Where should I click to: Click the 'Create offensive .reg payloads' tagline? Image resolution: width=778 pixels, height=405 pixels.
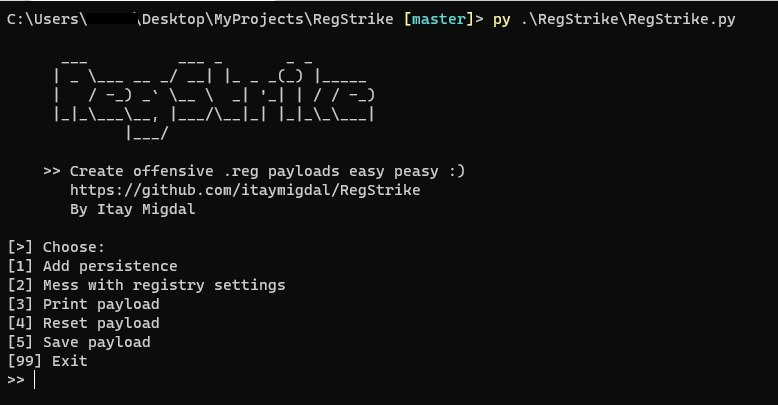tap(204, 171)
